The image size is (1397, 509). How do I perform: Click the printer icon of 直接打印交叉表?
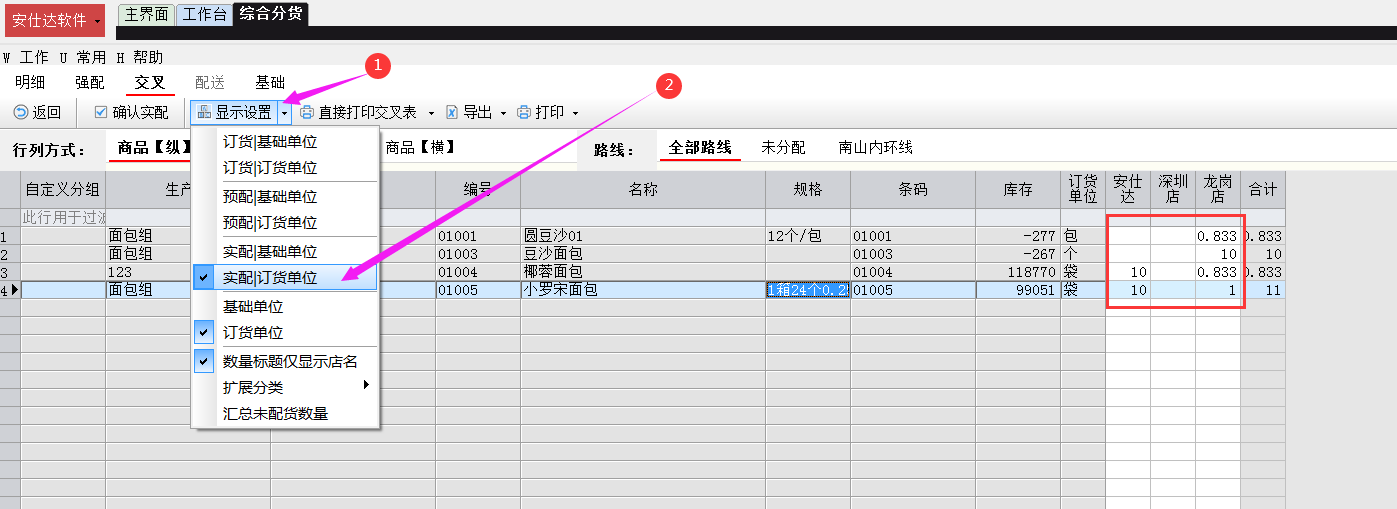[308, 113]
